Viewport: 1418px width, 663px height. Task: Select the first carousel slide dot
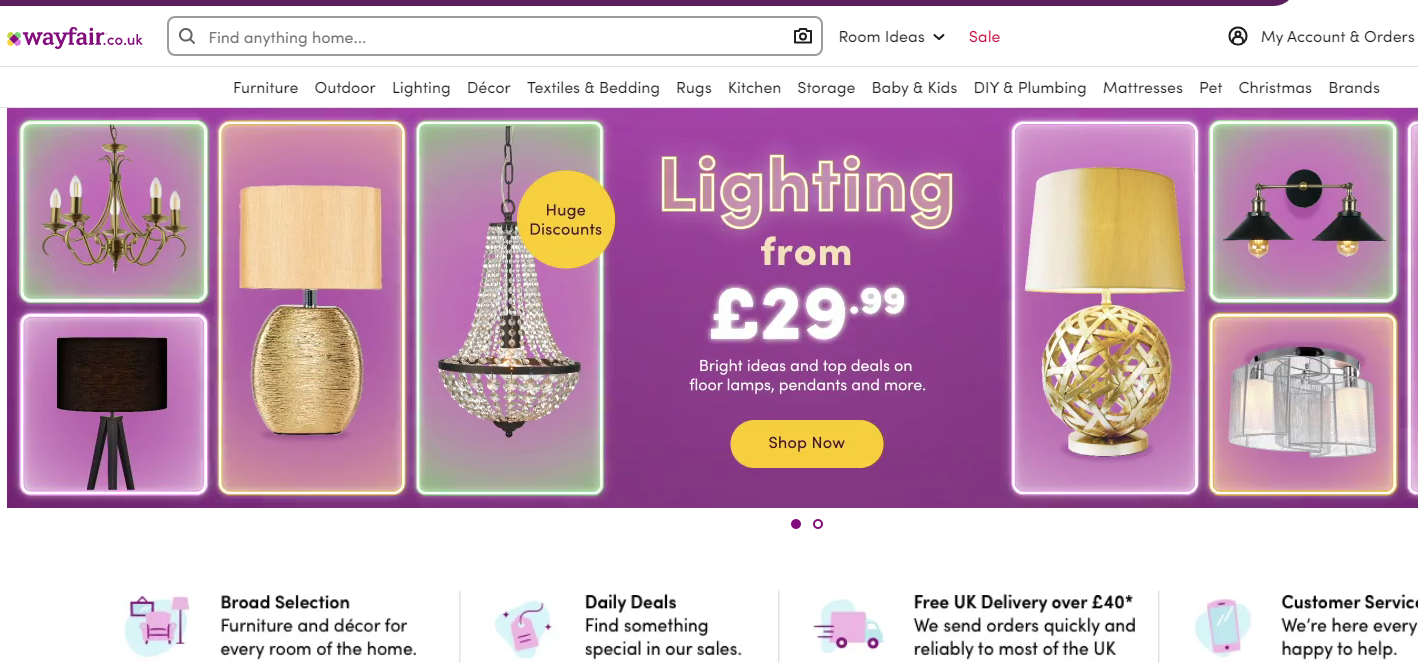click(x=796, y=524)
